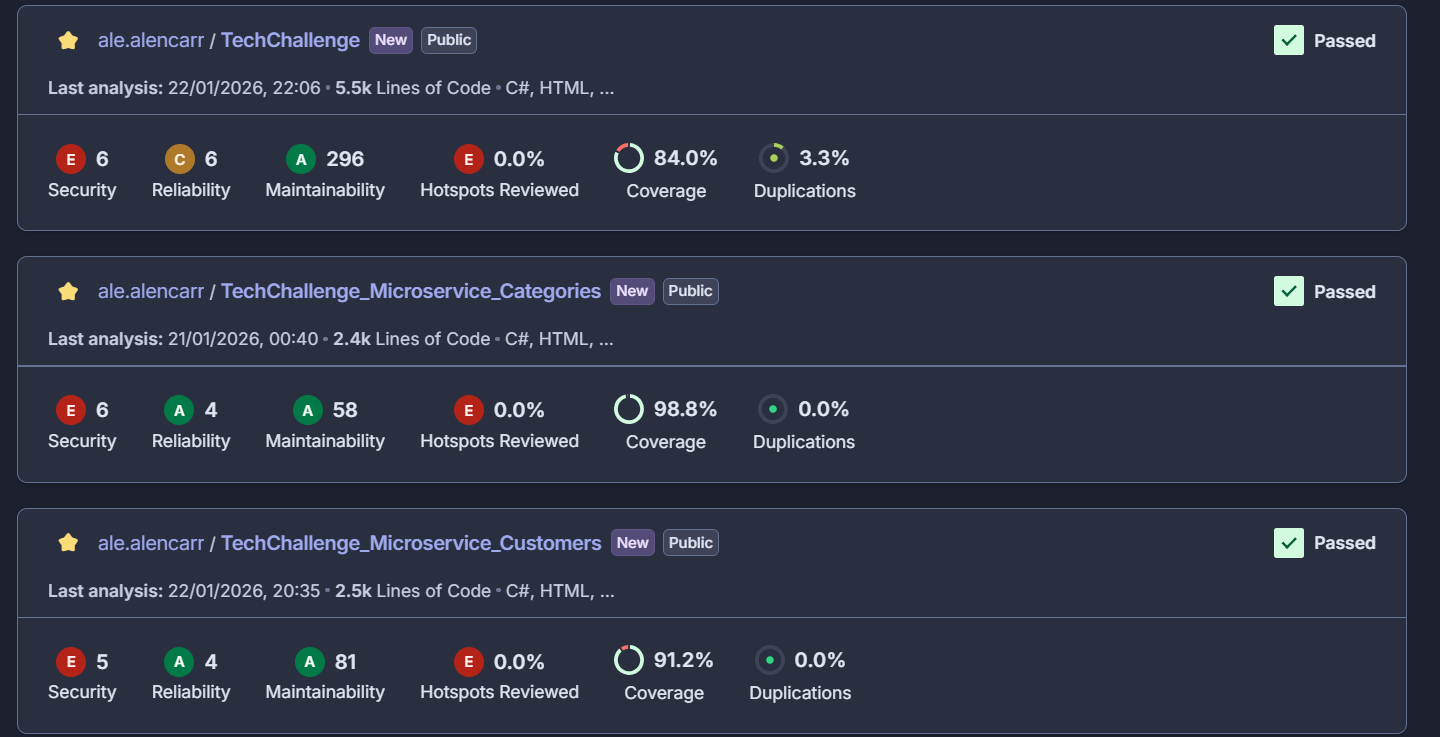Open TechChallenge_Microservice_Categories project
The image size is (1440, 737).
[410, 292]
